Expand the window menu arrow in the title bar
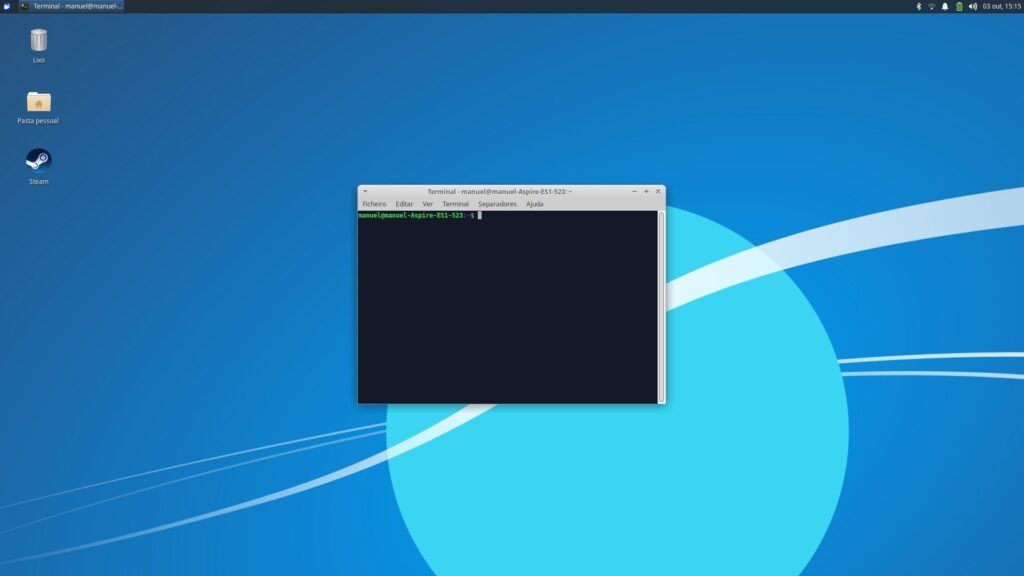Screen dimensions: 1024x576 365,191
